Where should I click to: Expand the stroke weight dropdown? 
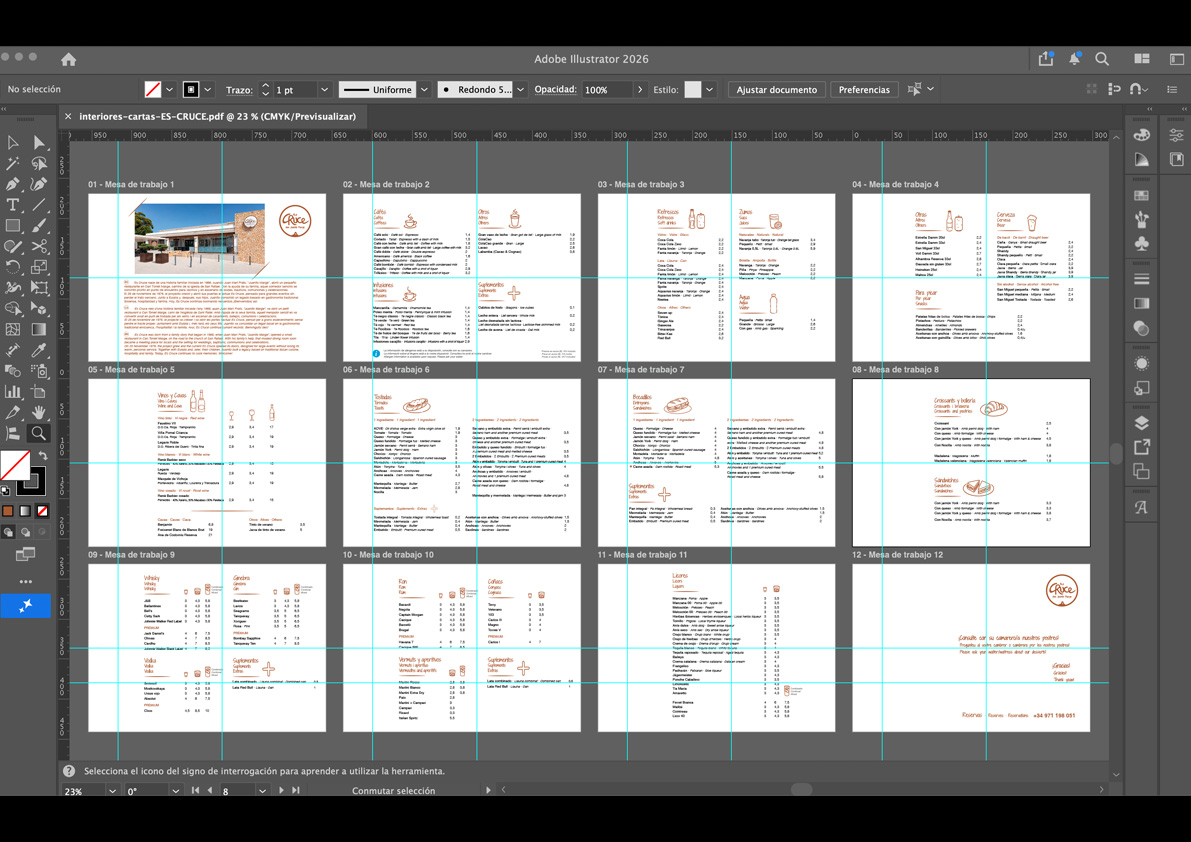(324, 90)
